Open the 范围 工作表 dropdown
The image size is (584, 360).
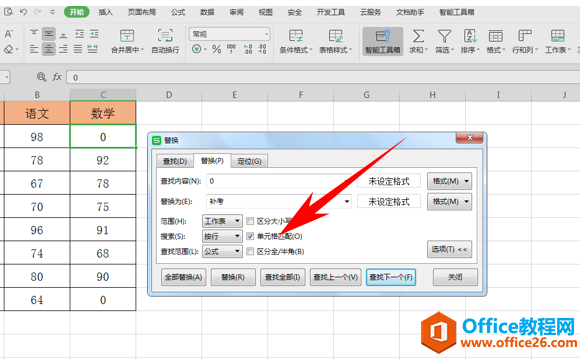click(222, 221)
